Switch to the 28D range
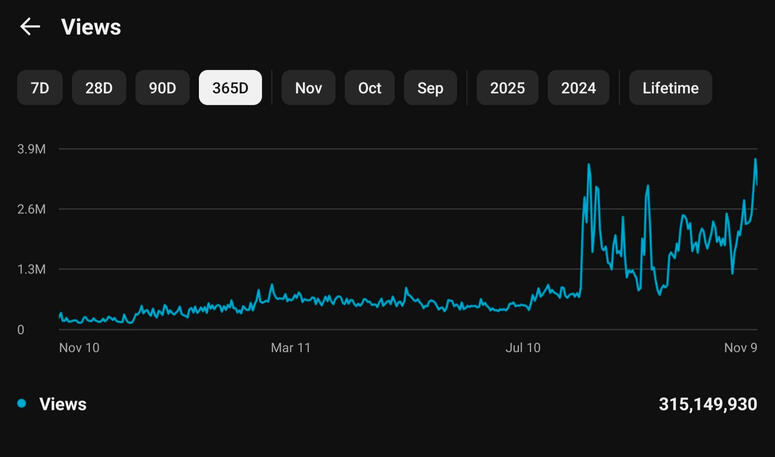775x457 pixels. click(99, 88)
